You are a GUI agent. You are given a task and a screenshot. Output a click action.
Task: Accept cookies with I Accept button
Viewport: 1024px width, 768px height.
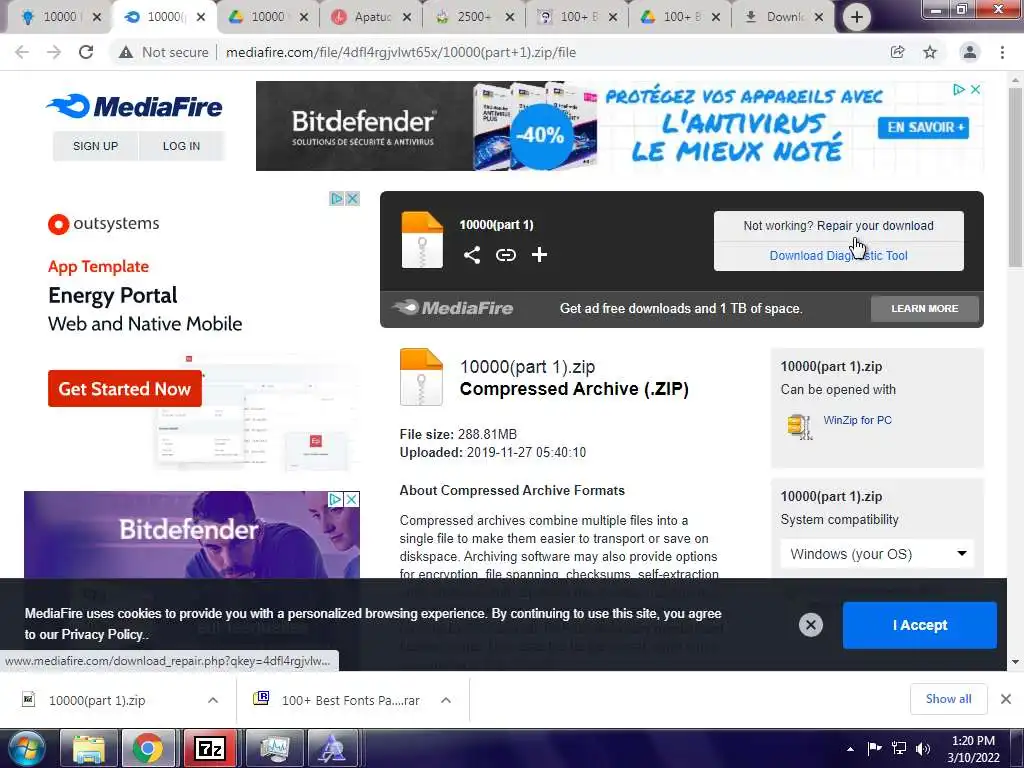[920, 625]
